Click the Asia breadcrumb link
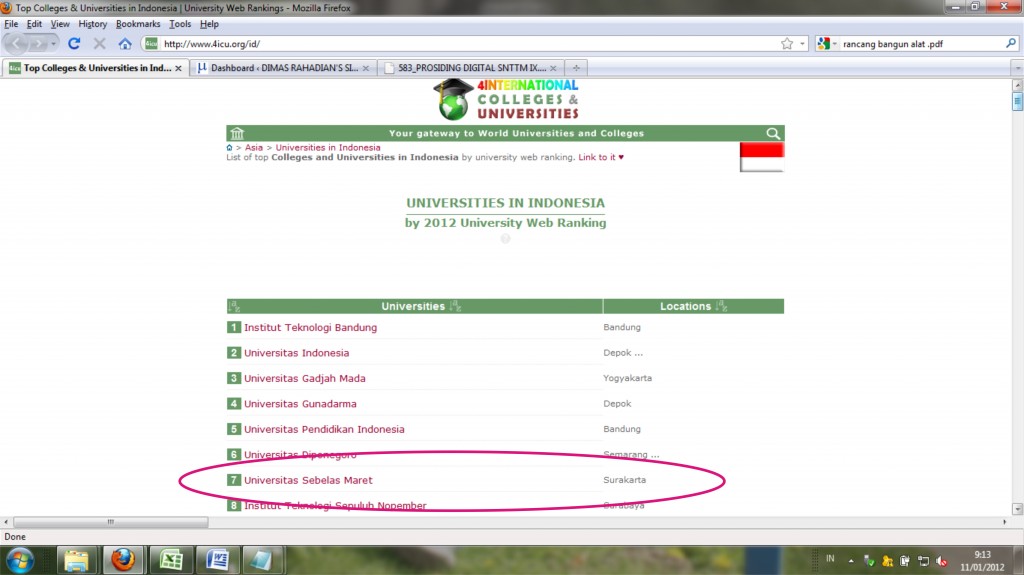Image resolution: width=1024 pixels, height=575 pixels. pos(253,148)
